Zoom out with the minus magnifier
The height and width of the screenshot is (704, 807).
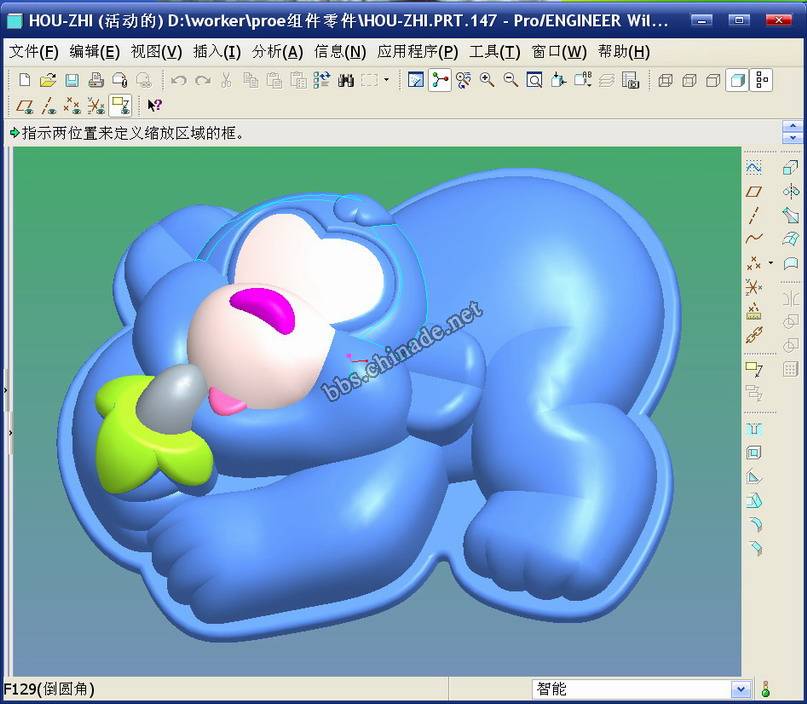(511, 80)
